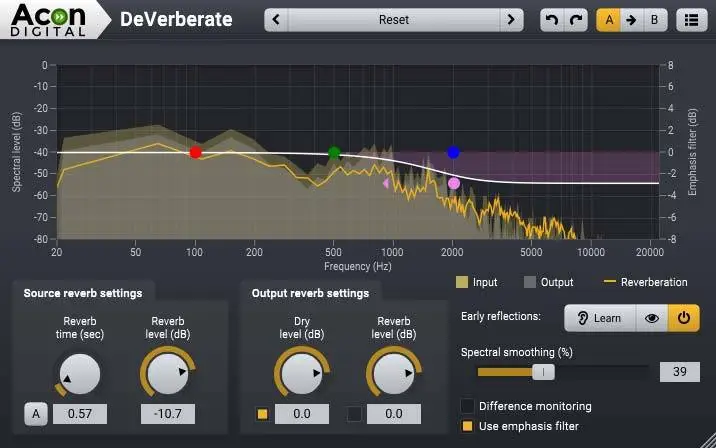Toggle the early reflections power button

coord(684,318)
